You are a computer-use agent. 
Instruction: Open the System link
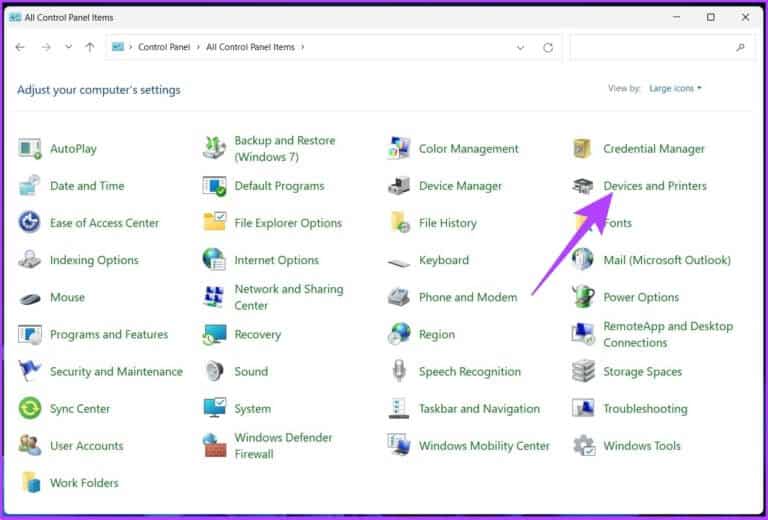click(x=253, y=409)
